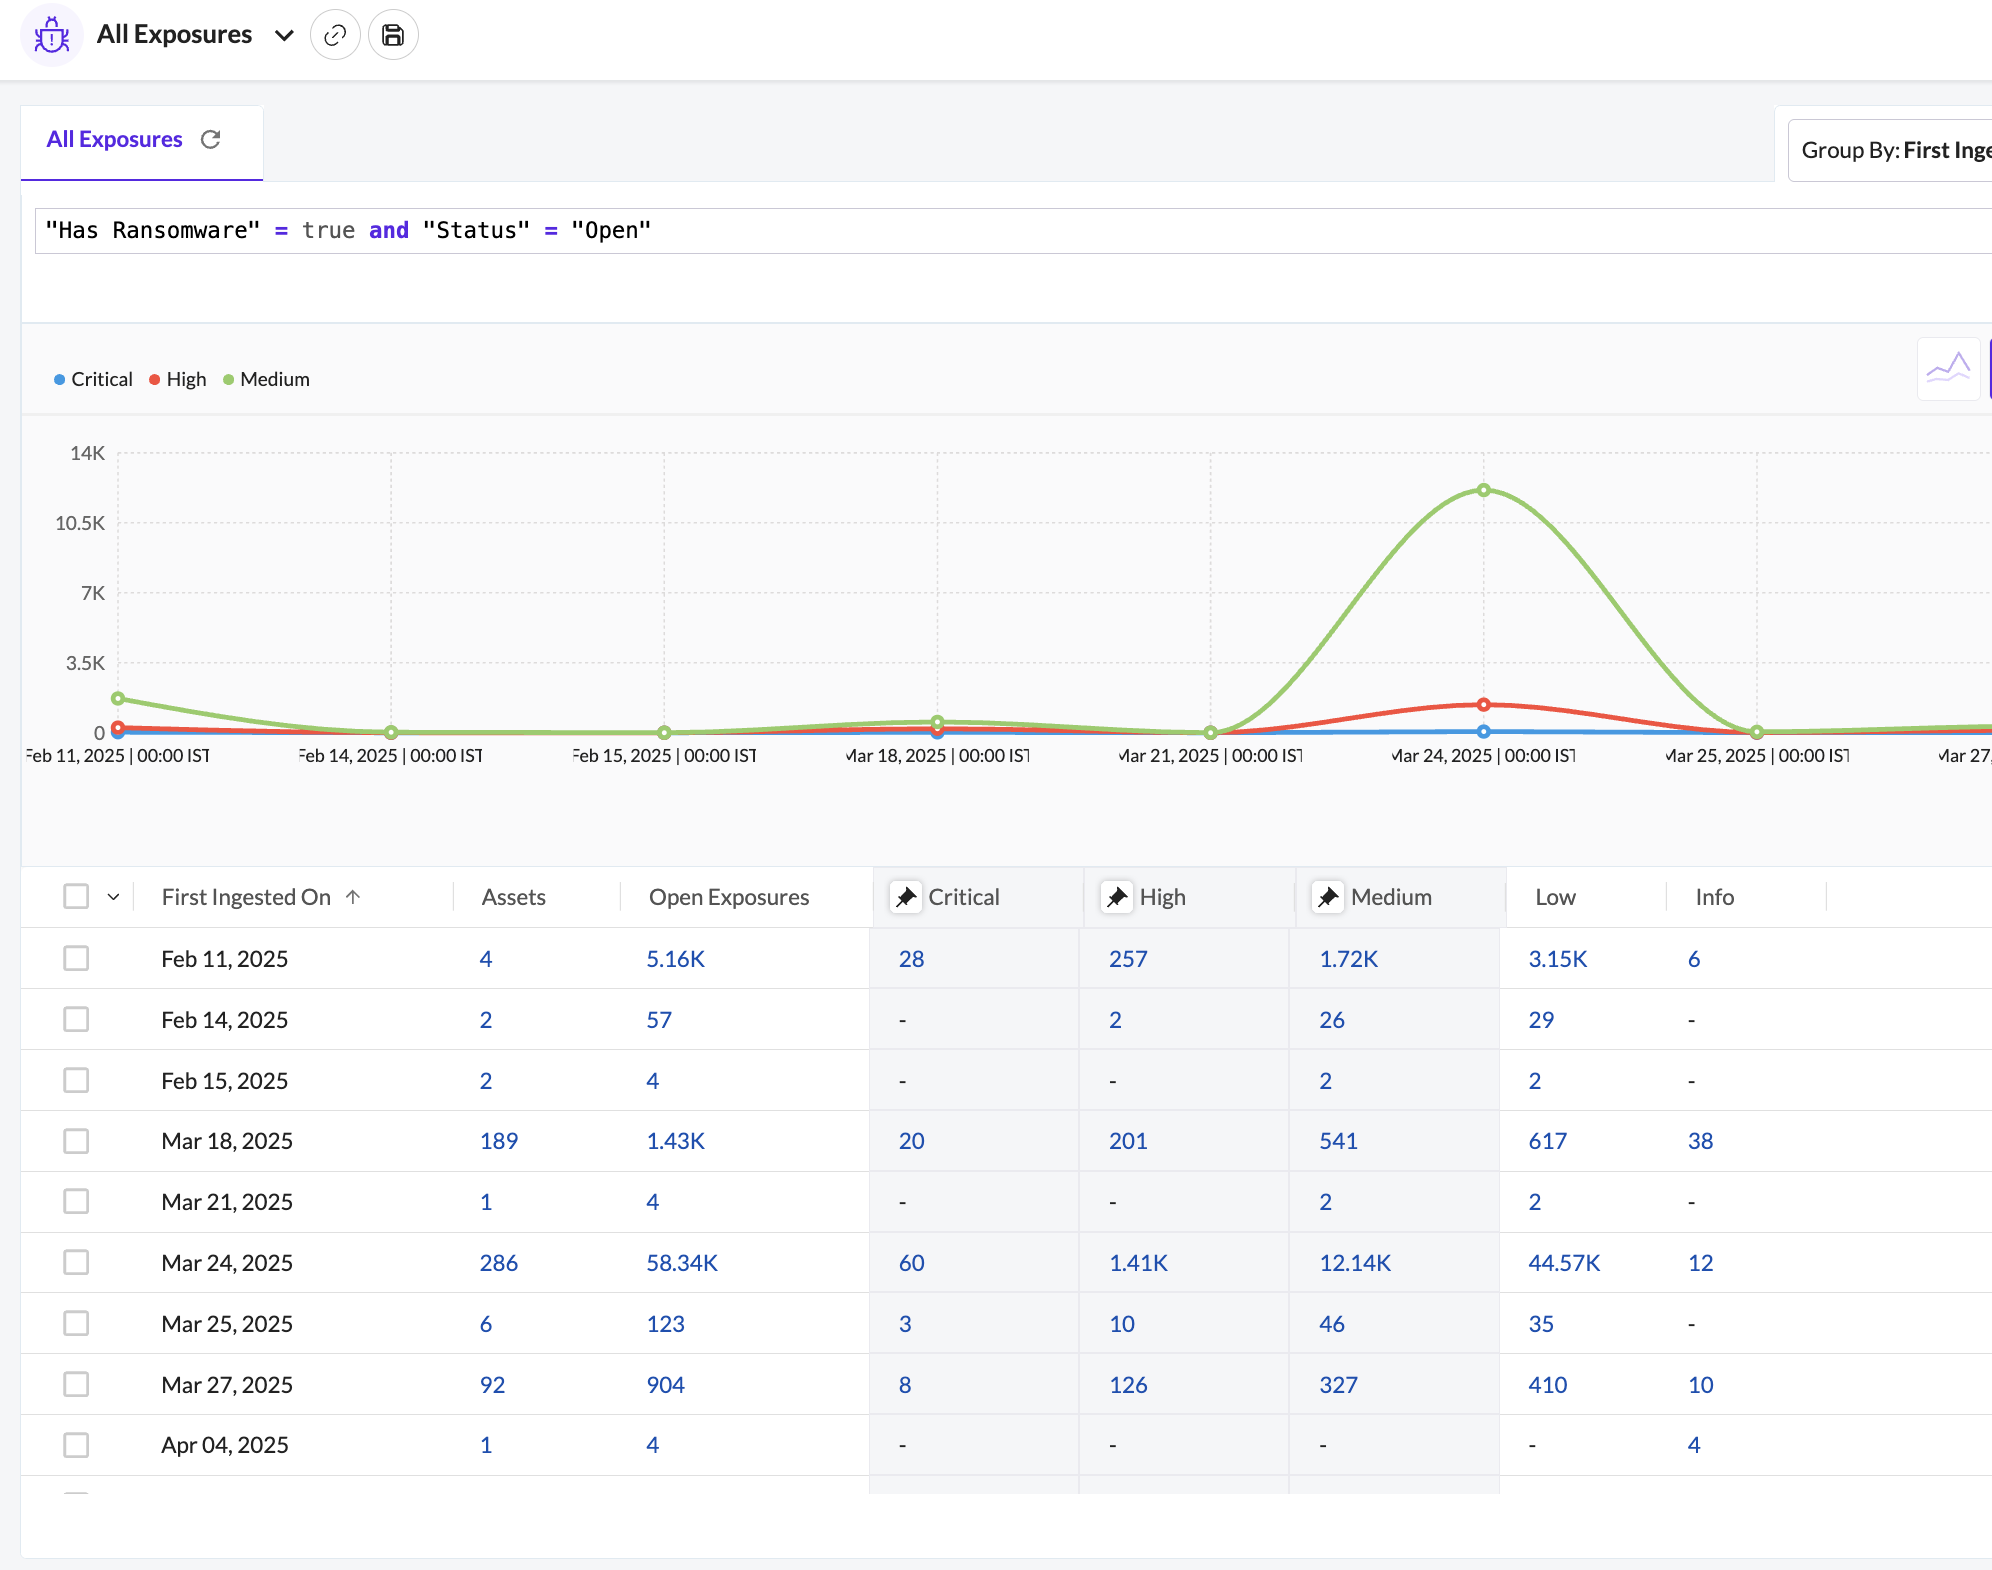Copy link using the chain icon
The height and width of the screenshot is (1570, 1992).
coord(335,35)
